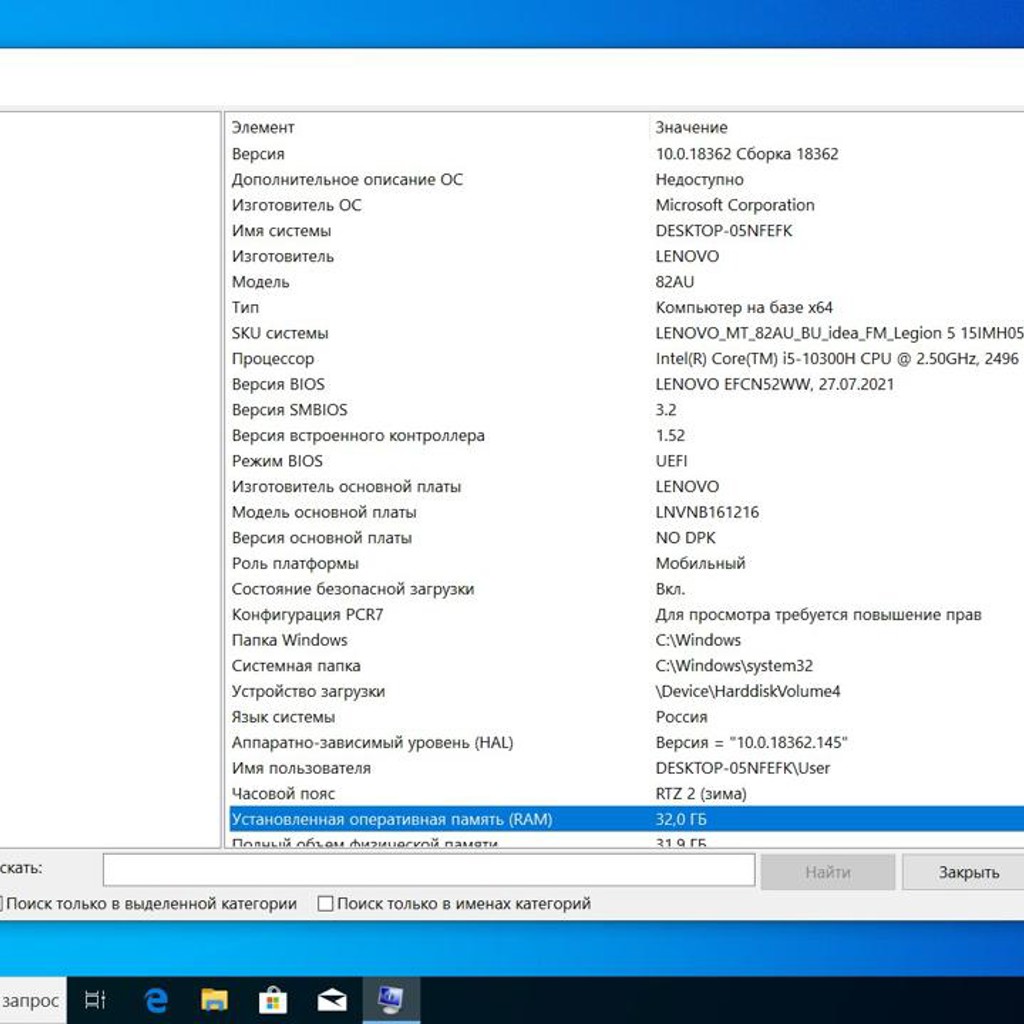Screen dimensions: 1024x1024
Task: Select the SKU системы row
Action: (627, 333)
